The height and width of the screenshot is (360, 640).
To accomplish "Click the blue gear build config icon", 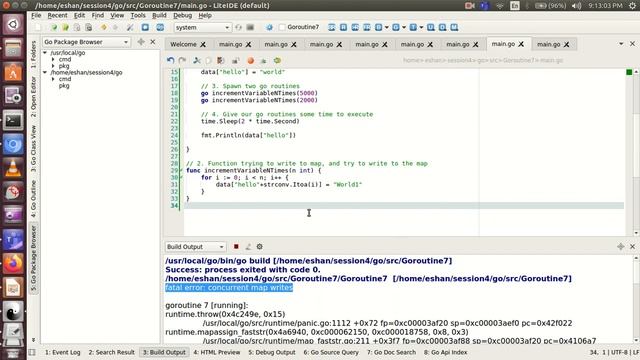I will (x=269, y=27).
